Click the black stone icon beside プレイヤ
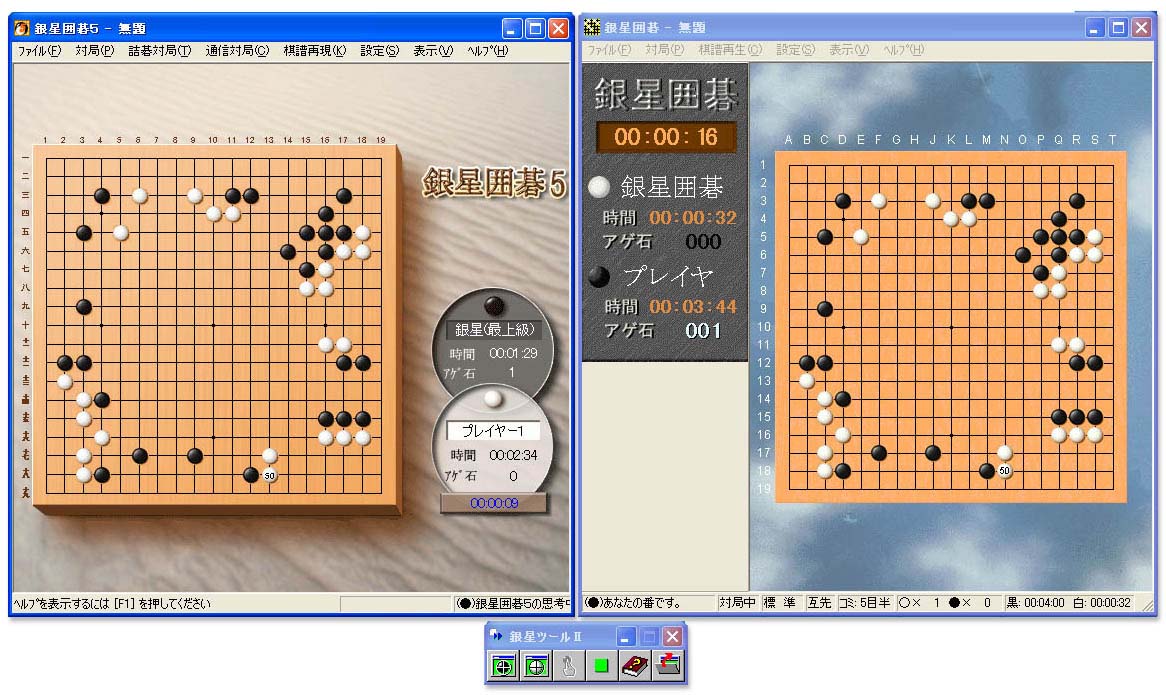Viewport: 1166px width, 695px height. click(599, 277)
